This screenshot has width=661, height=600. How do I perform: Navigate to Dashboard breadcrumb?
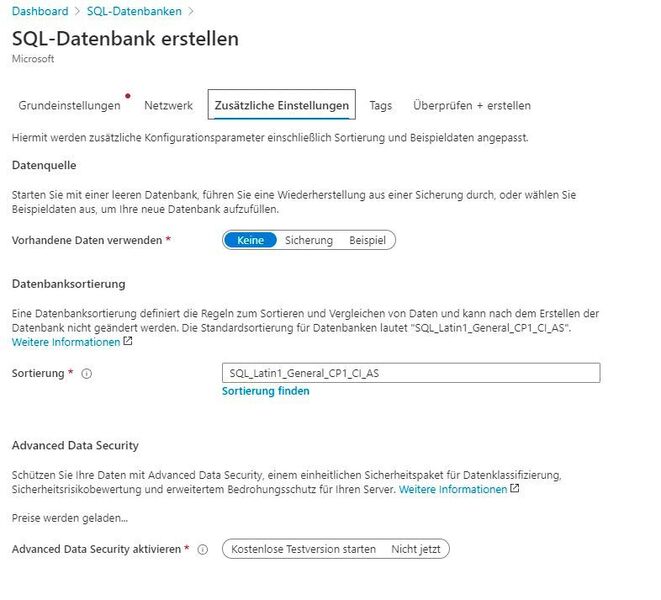tap(40, 11)
